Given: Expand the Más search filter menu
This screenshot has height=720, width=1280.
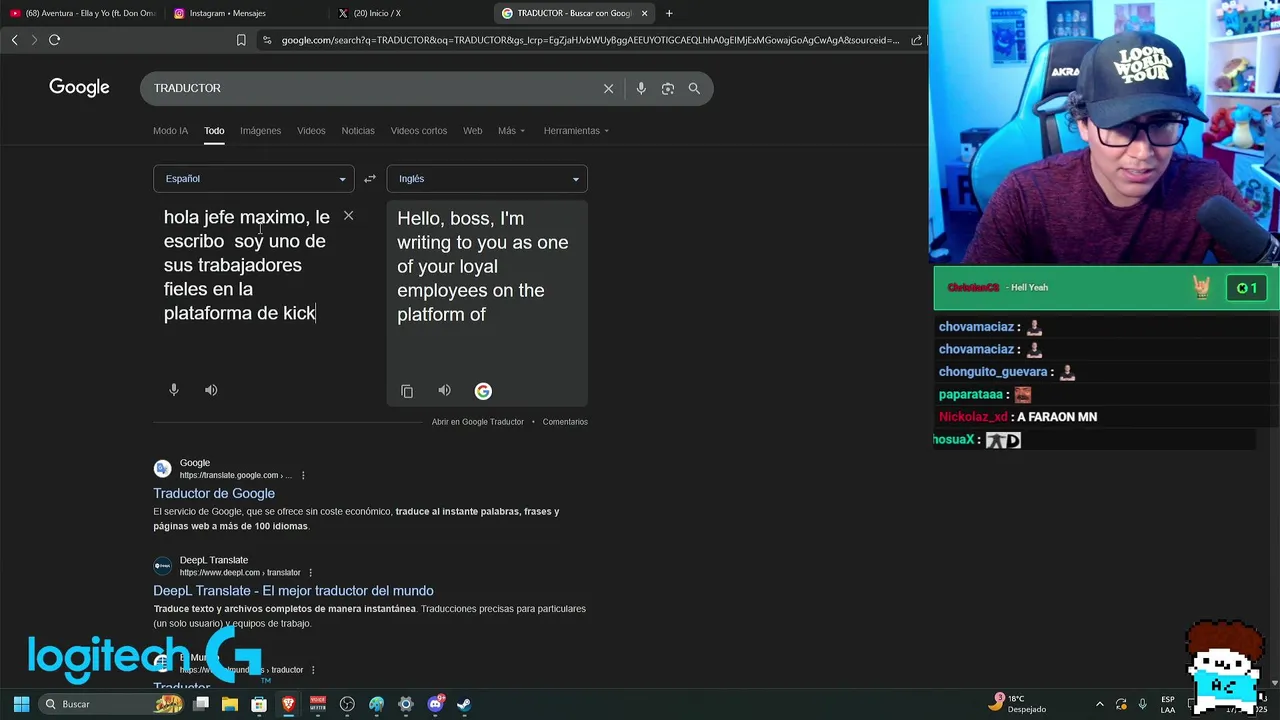Looking at the screenshot, I should [511, 131].
